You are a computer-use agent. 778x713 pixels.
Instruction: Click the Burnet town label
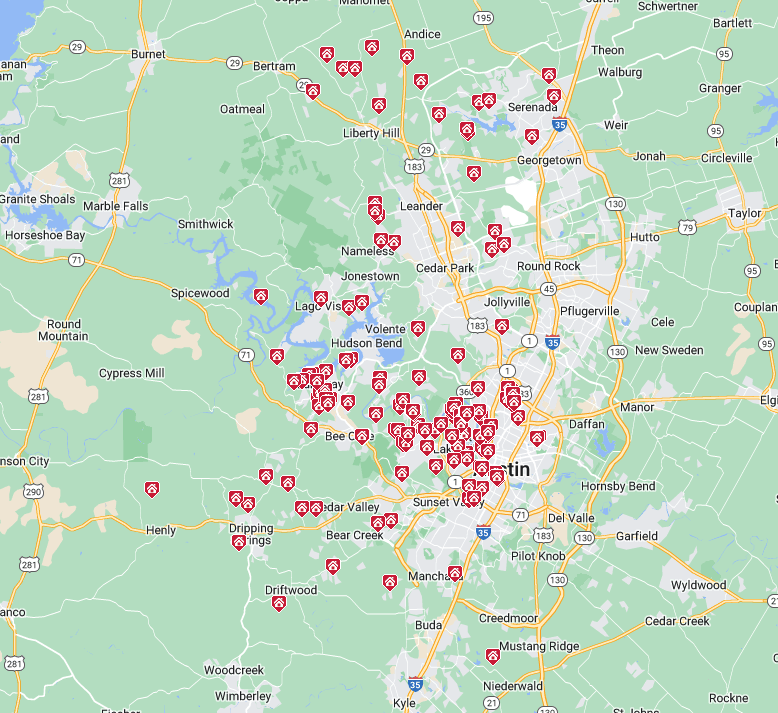tap(148, 54)
